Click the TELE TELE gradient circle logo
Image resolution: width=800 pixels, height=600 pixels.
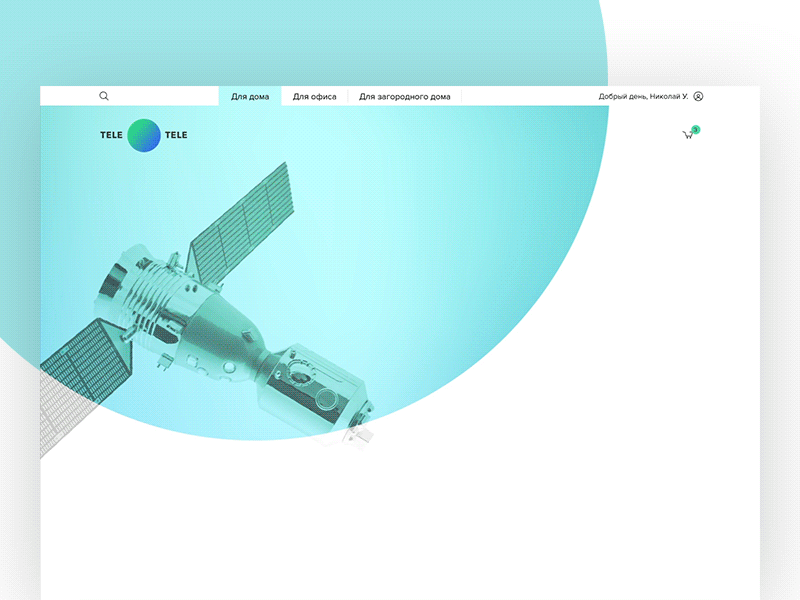(x=144, y=135)
